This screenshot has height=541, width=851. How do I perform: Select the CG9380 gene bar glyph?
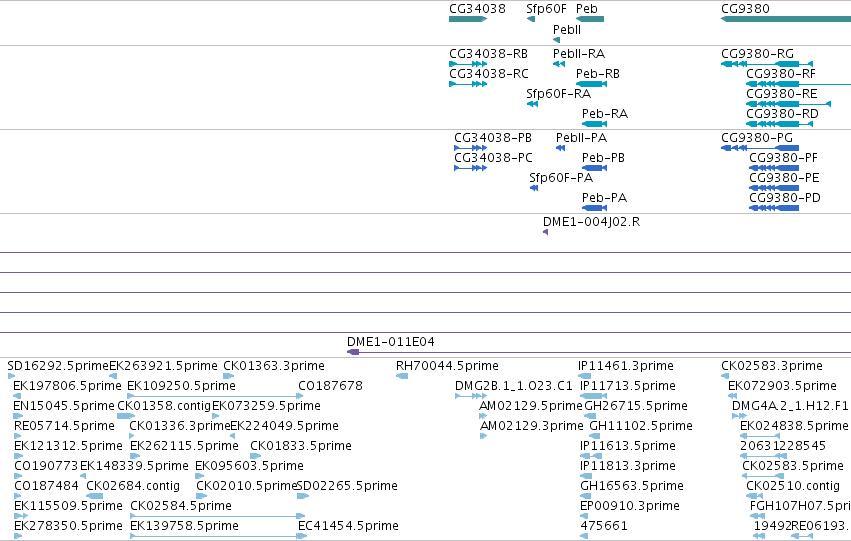[x=786, y=19]
